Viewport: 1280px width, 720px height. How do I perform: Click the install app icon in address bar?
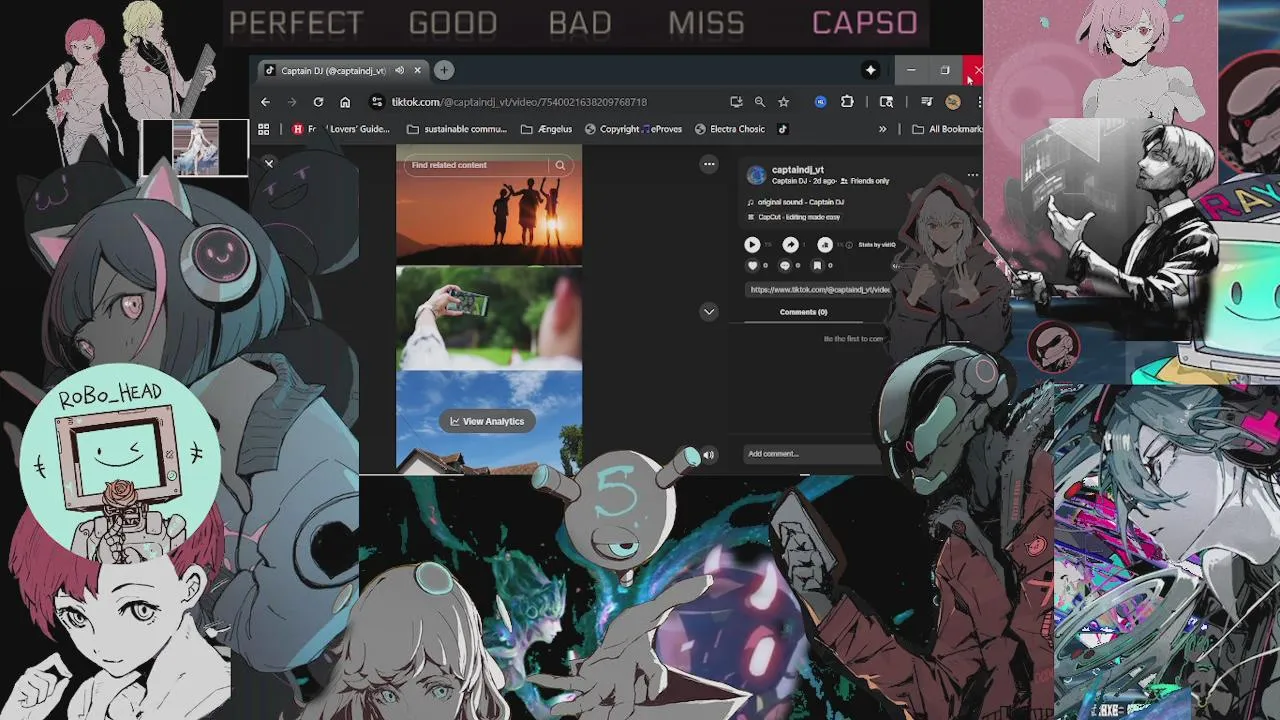click(736, 102)
